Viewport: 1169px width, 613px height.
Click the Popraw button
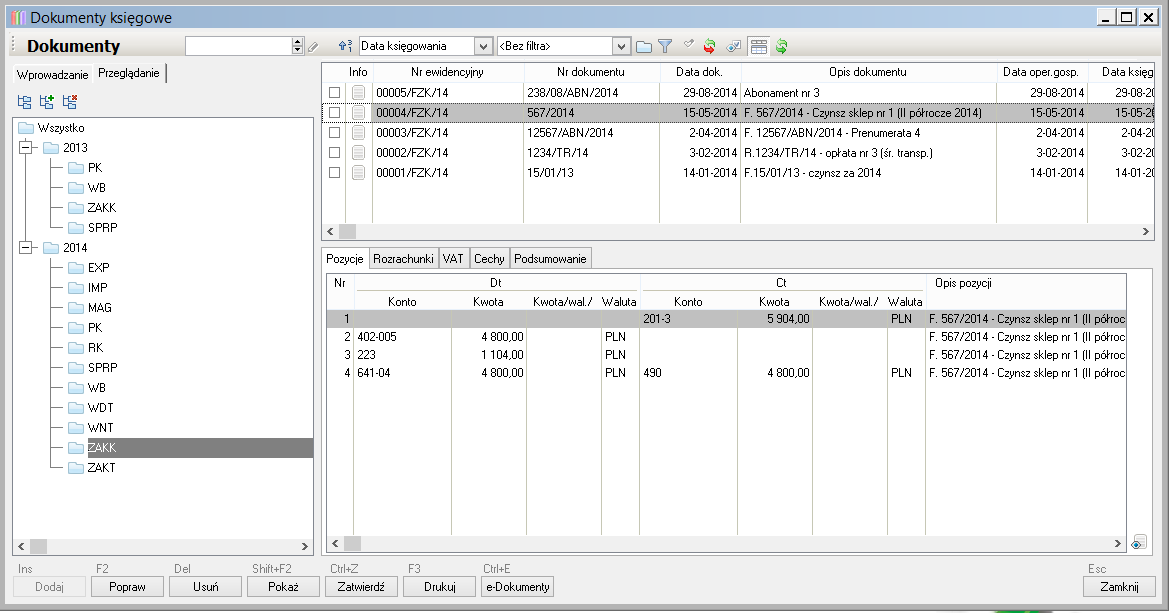[x=127, y=587]
